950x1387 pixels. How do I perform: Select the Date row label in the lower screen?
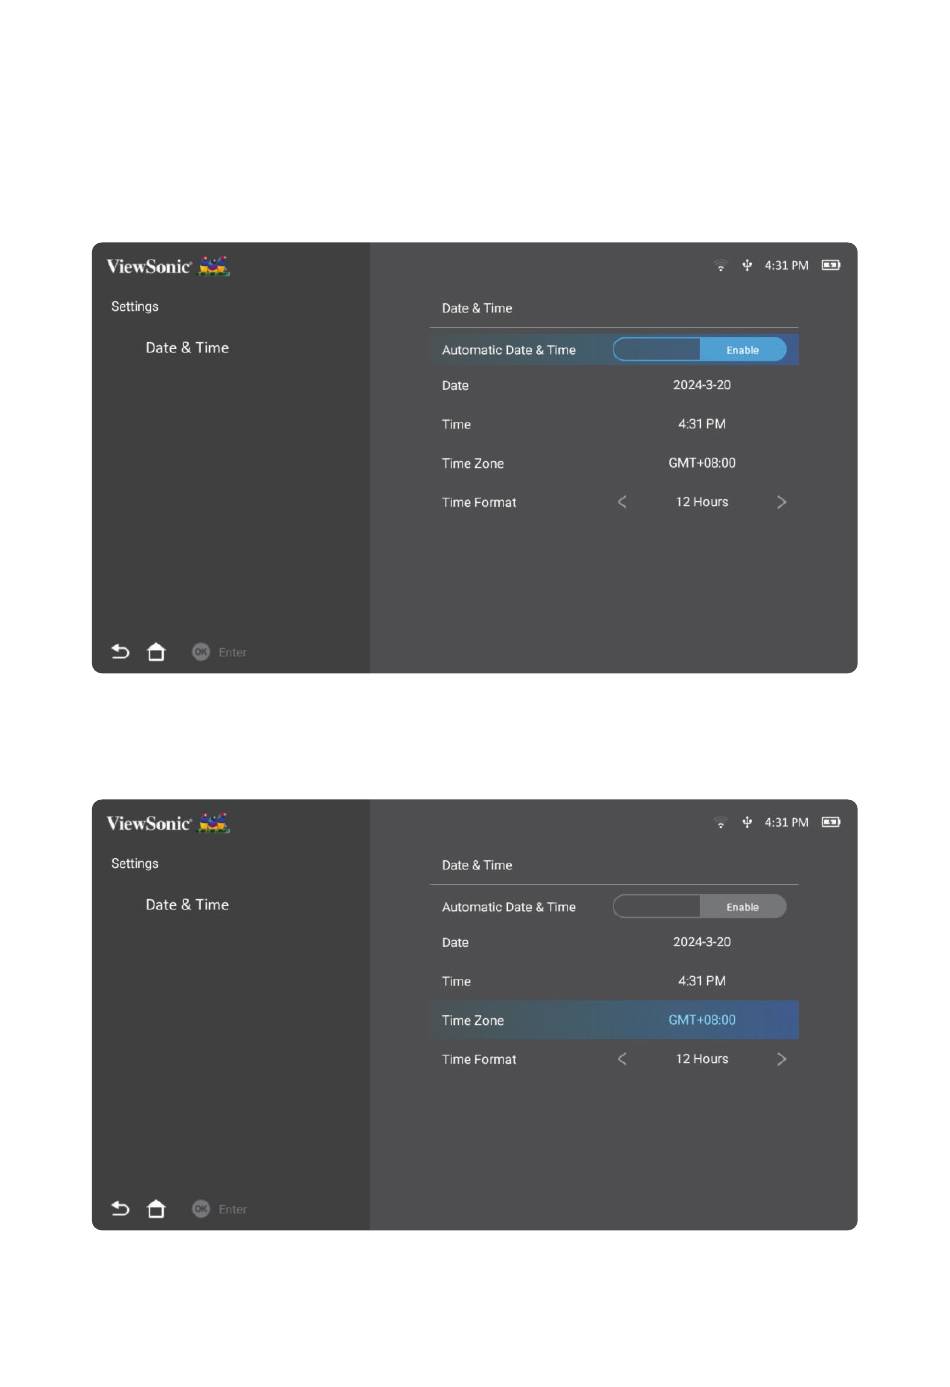click(455, 943)
